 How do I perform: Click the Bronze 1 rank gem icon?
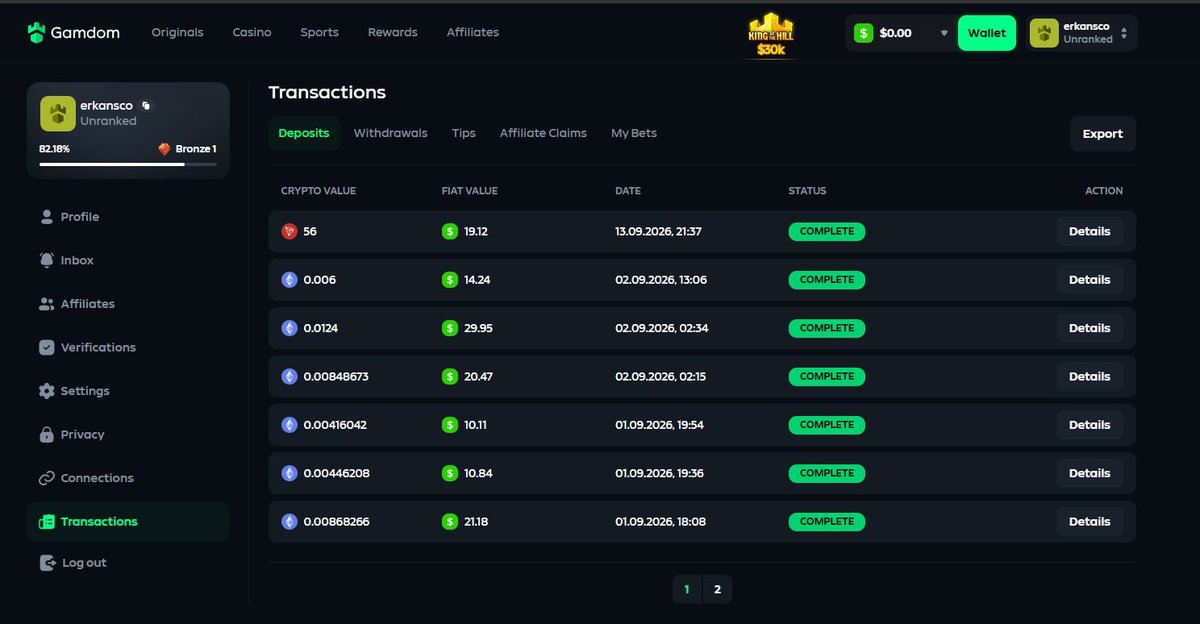tap(164, 149)
